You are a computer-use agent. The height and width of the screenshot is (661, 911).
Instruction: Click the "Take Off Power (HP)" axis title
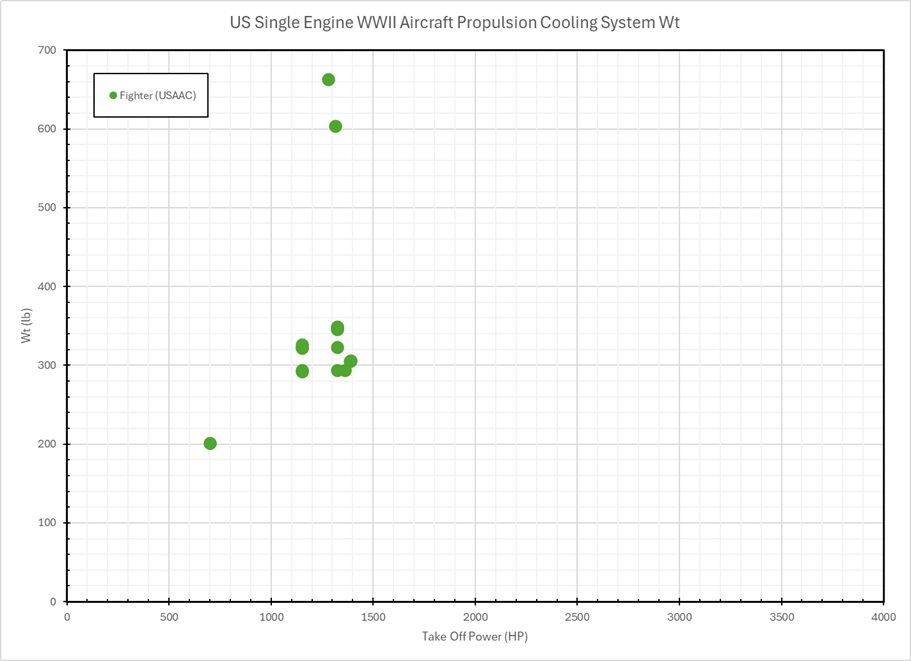474,636
